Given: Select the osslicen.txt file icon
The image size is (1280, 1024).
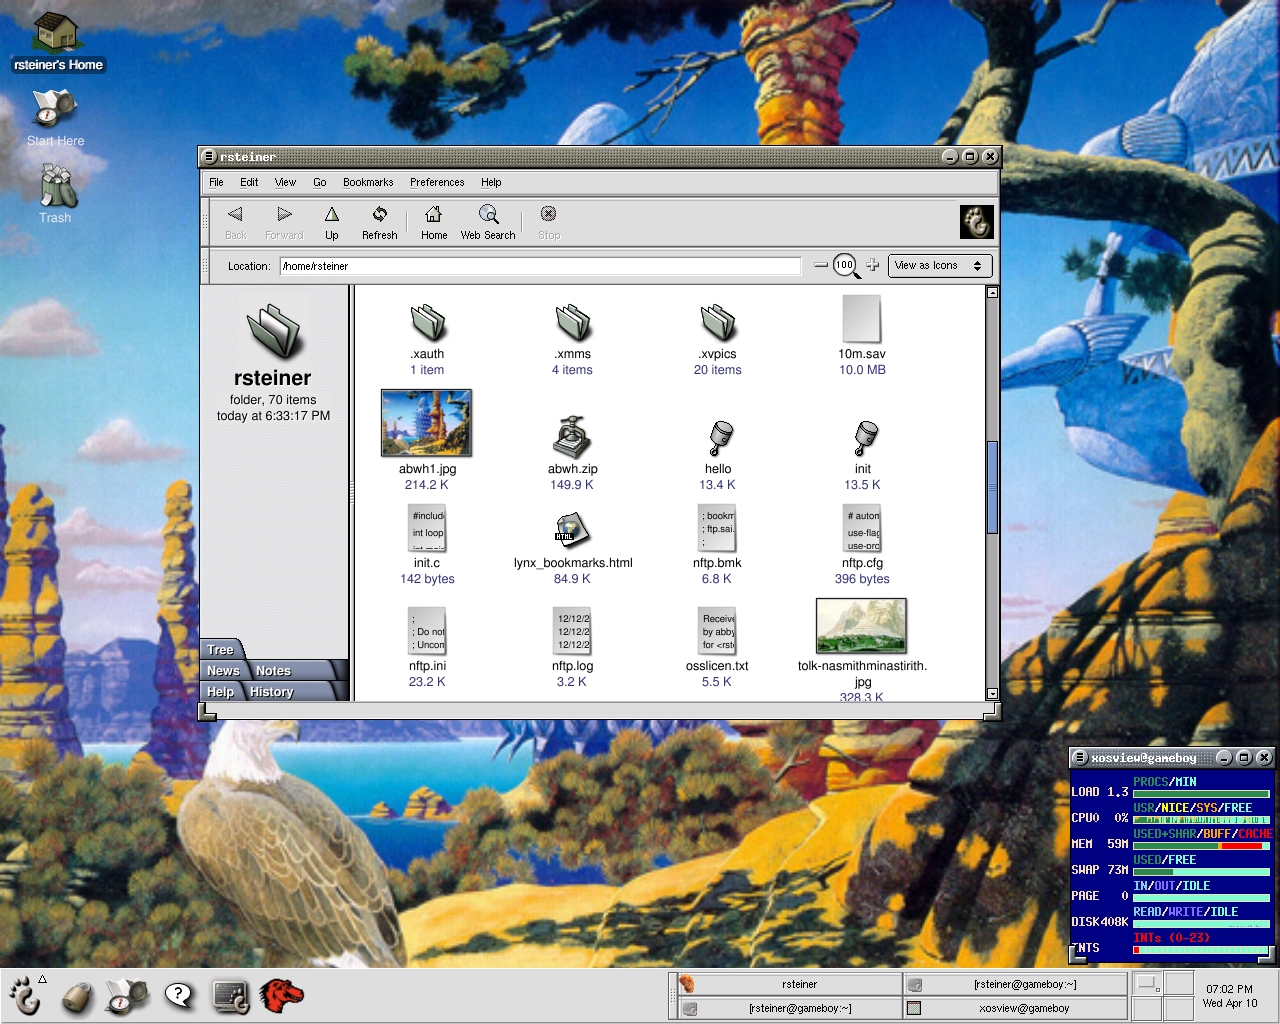Looking at the screenshot, I should click(718, 631).
